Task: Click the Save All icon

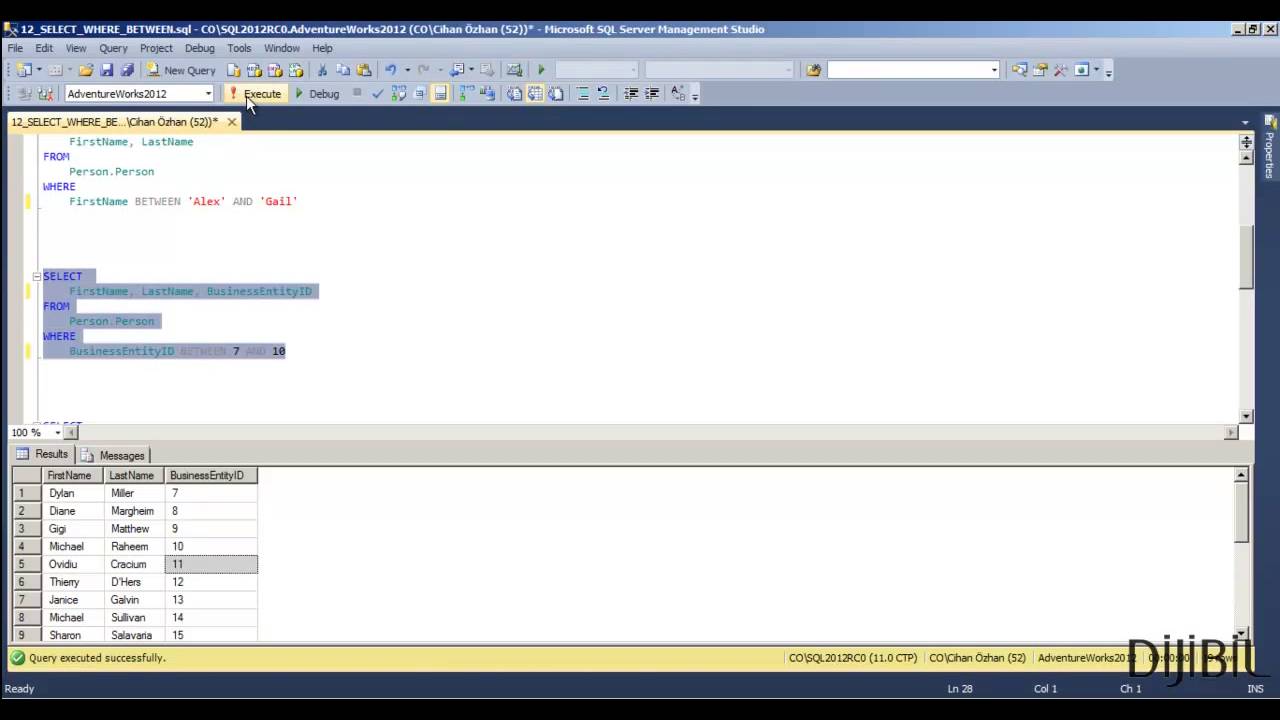Action: tap(127, 70)
